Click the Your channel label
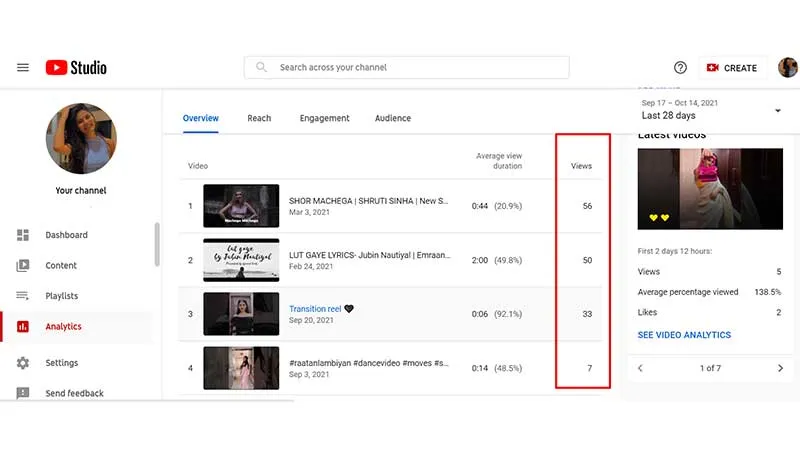Viewport: 800px width, 450px height. pos(81,190)
